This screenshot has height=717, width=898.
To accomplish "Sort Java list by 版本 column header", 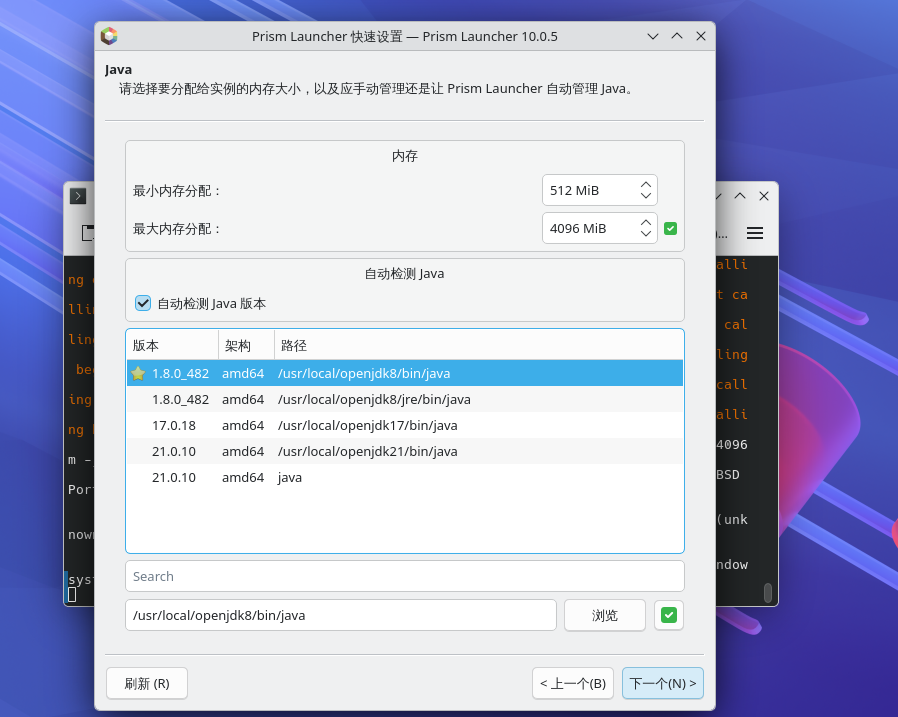I will click(172, 345).
